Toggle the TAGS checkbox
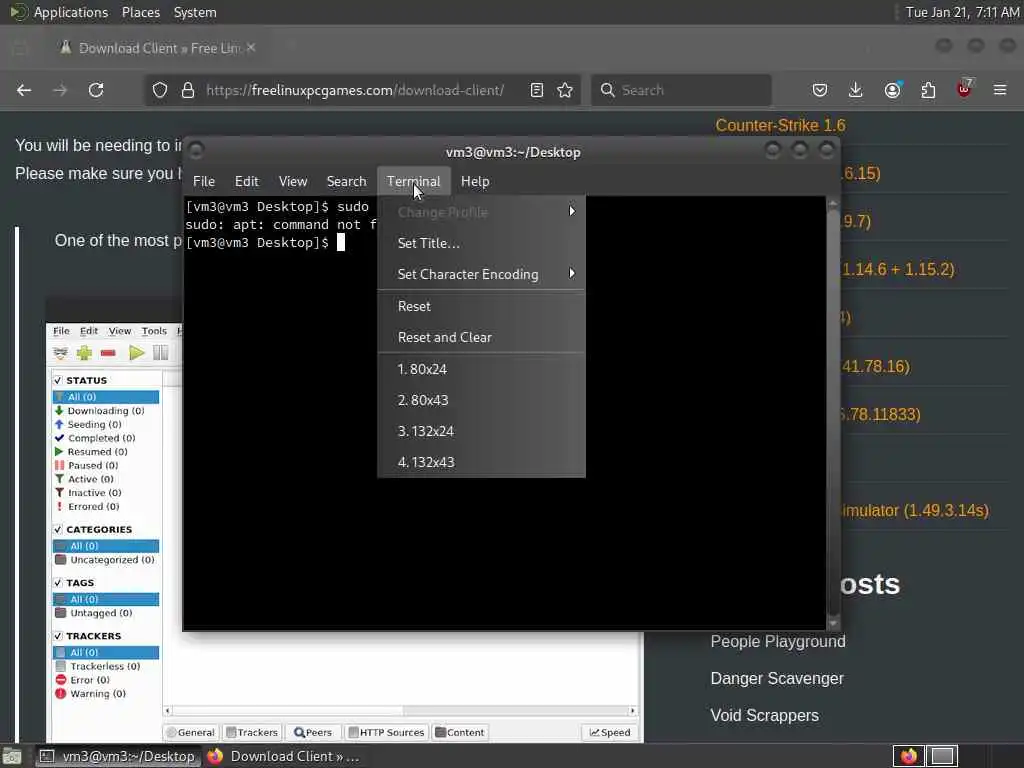1024x768 pixels. [x=58, y=583]
